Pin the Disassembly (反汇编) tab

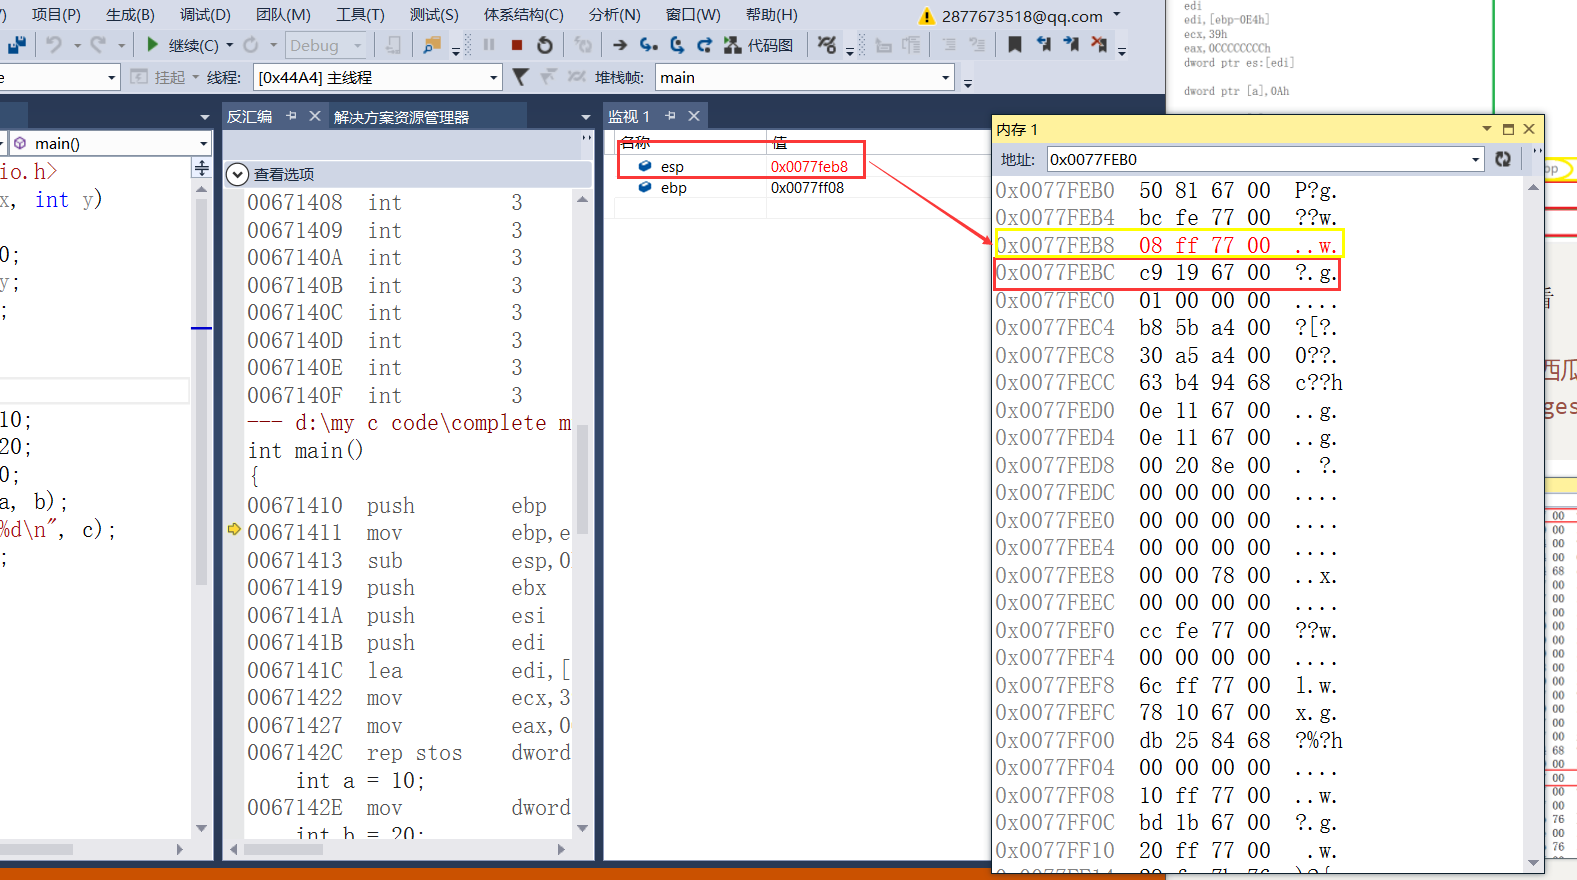pos(291,116)
